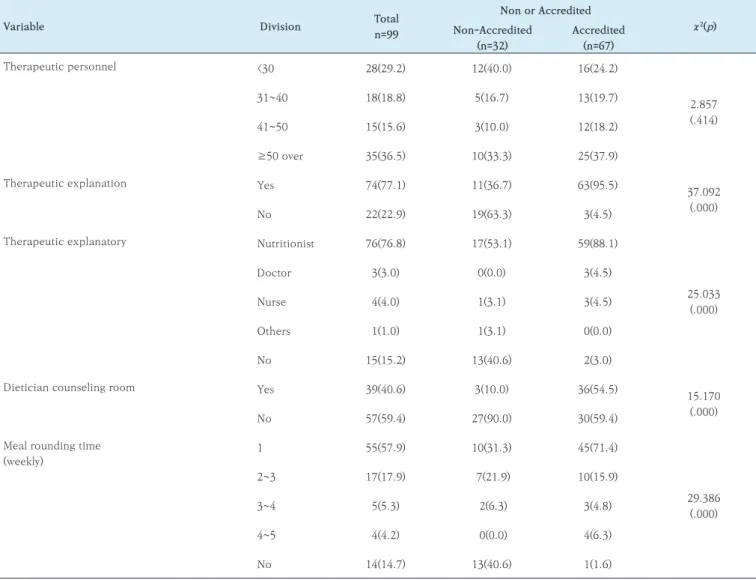
Task: Select the value '30(59.4)'
Action: click(x=598, y=418)
